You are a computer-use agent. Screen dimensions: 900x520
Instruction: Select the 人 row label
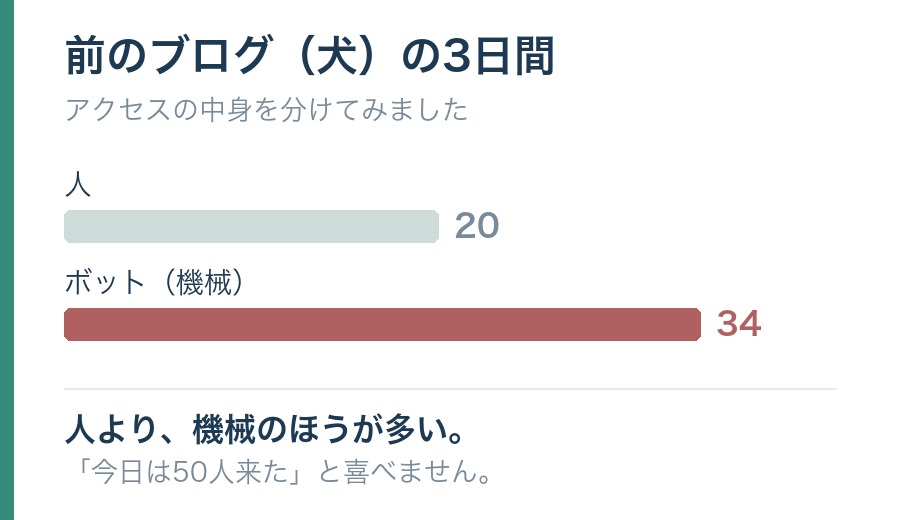click(77, 185)
